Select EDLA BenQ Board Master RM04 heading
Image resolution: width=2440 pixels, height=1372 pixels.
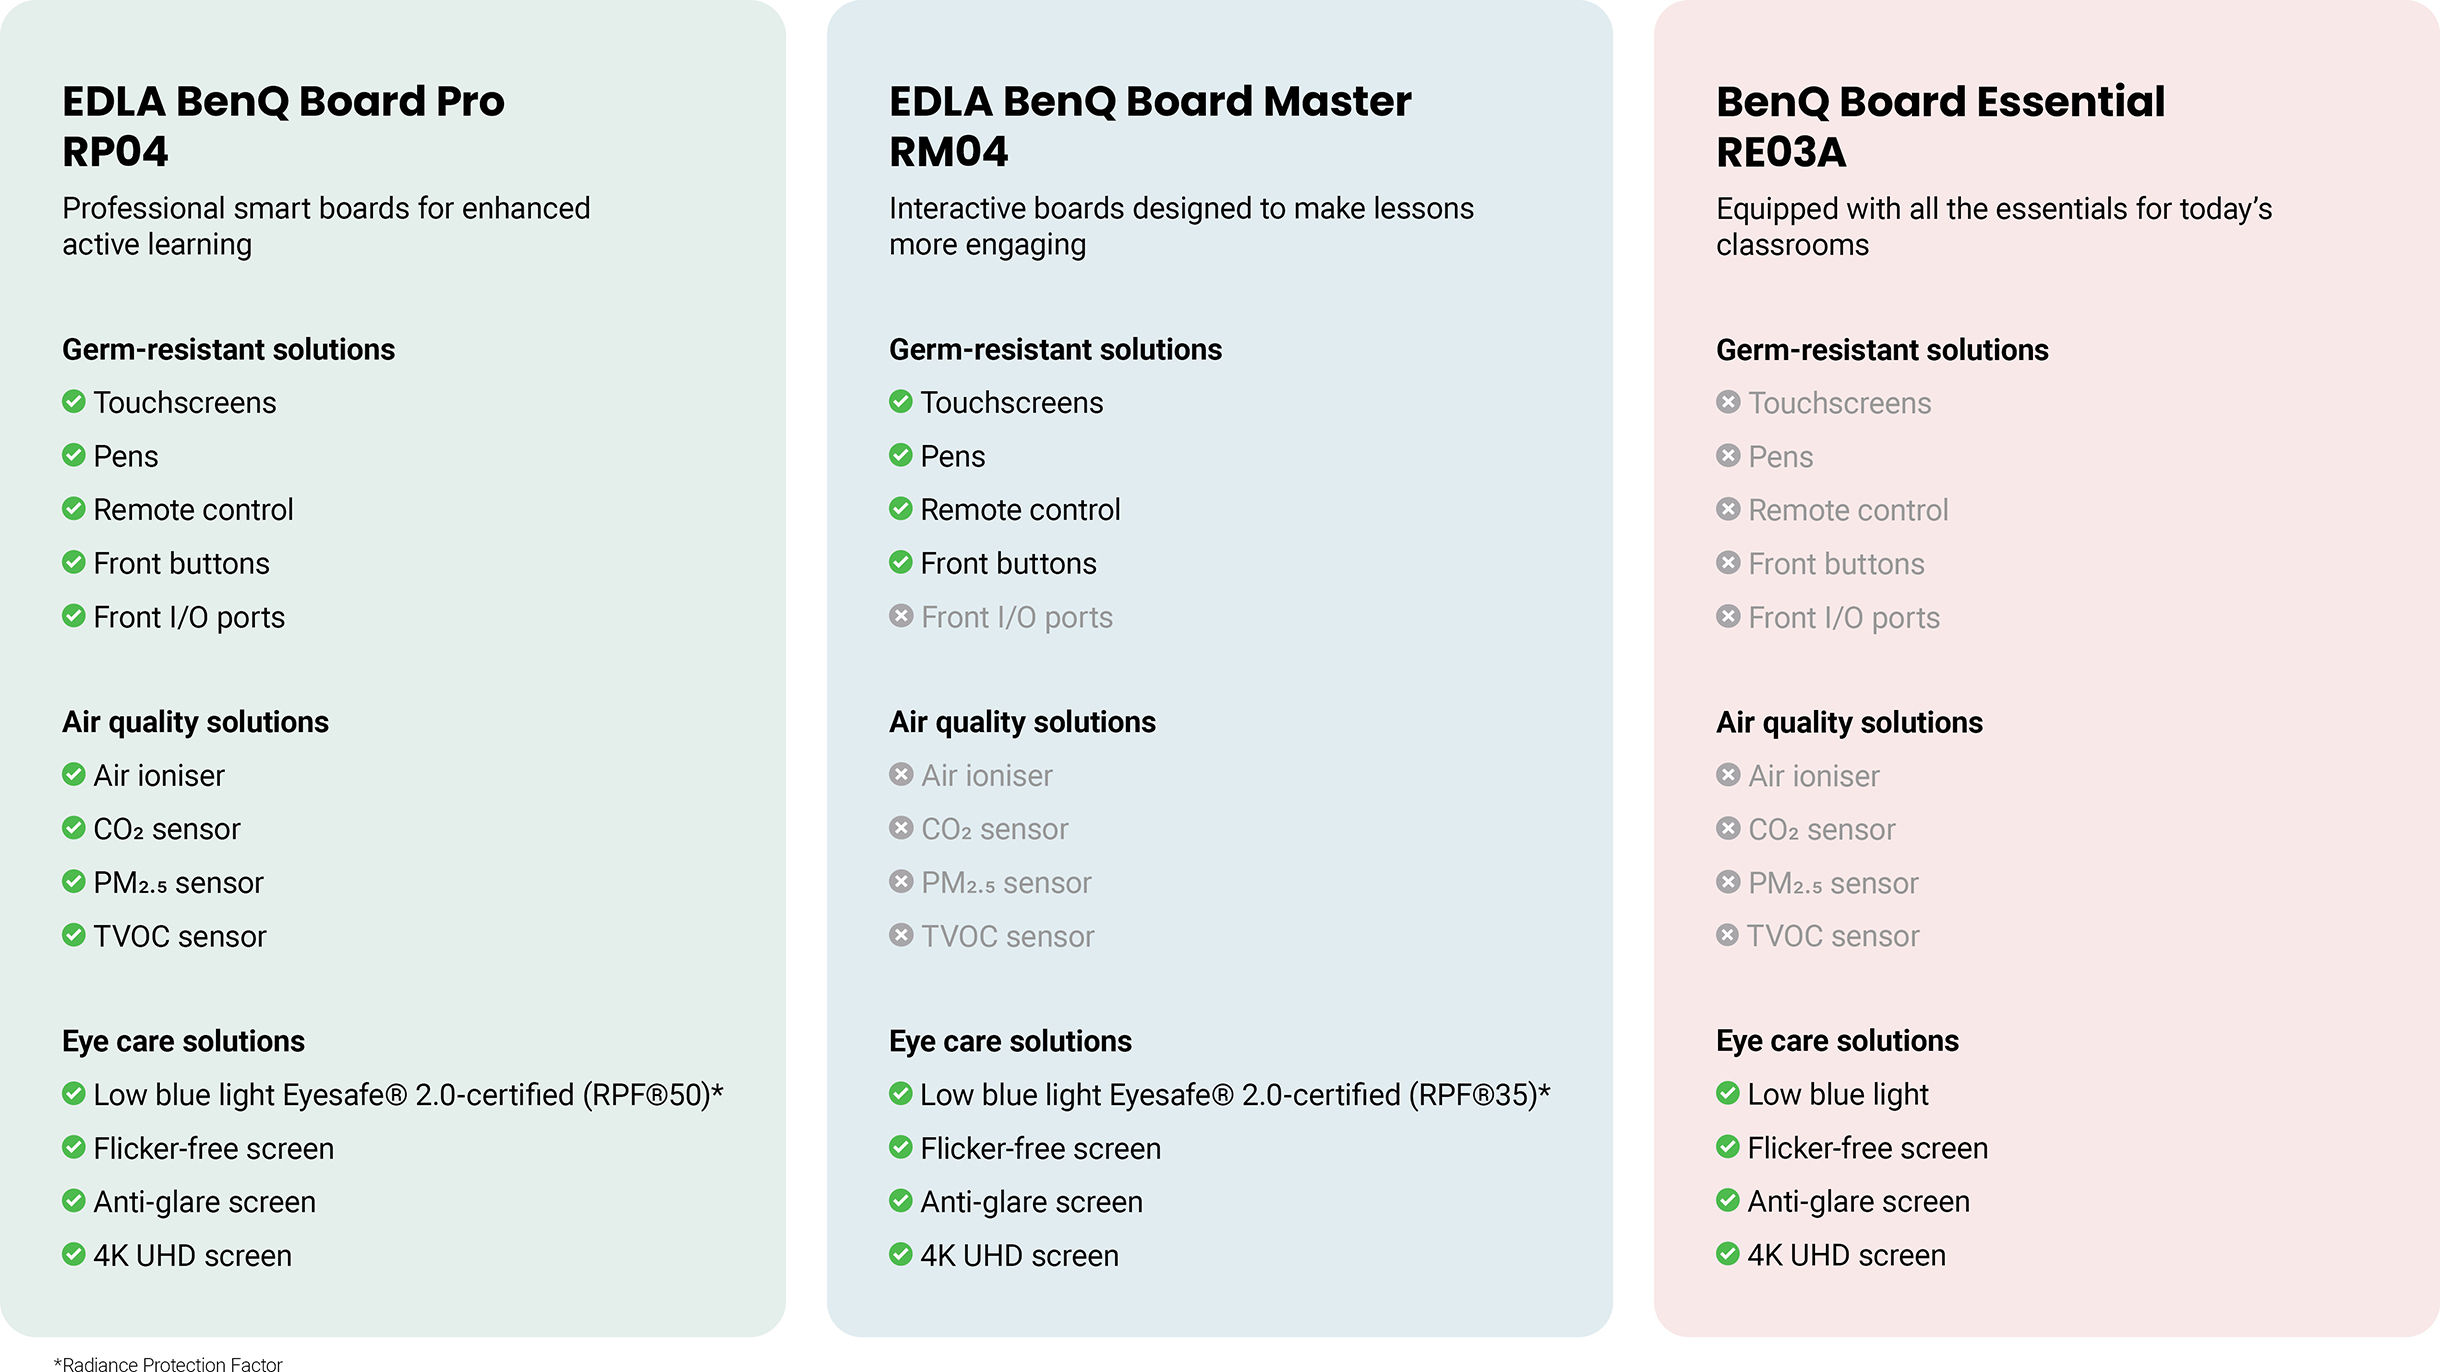(1150, 126)
